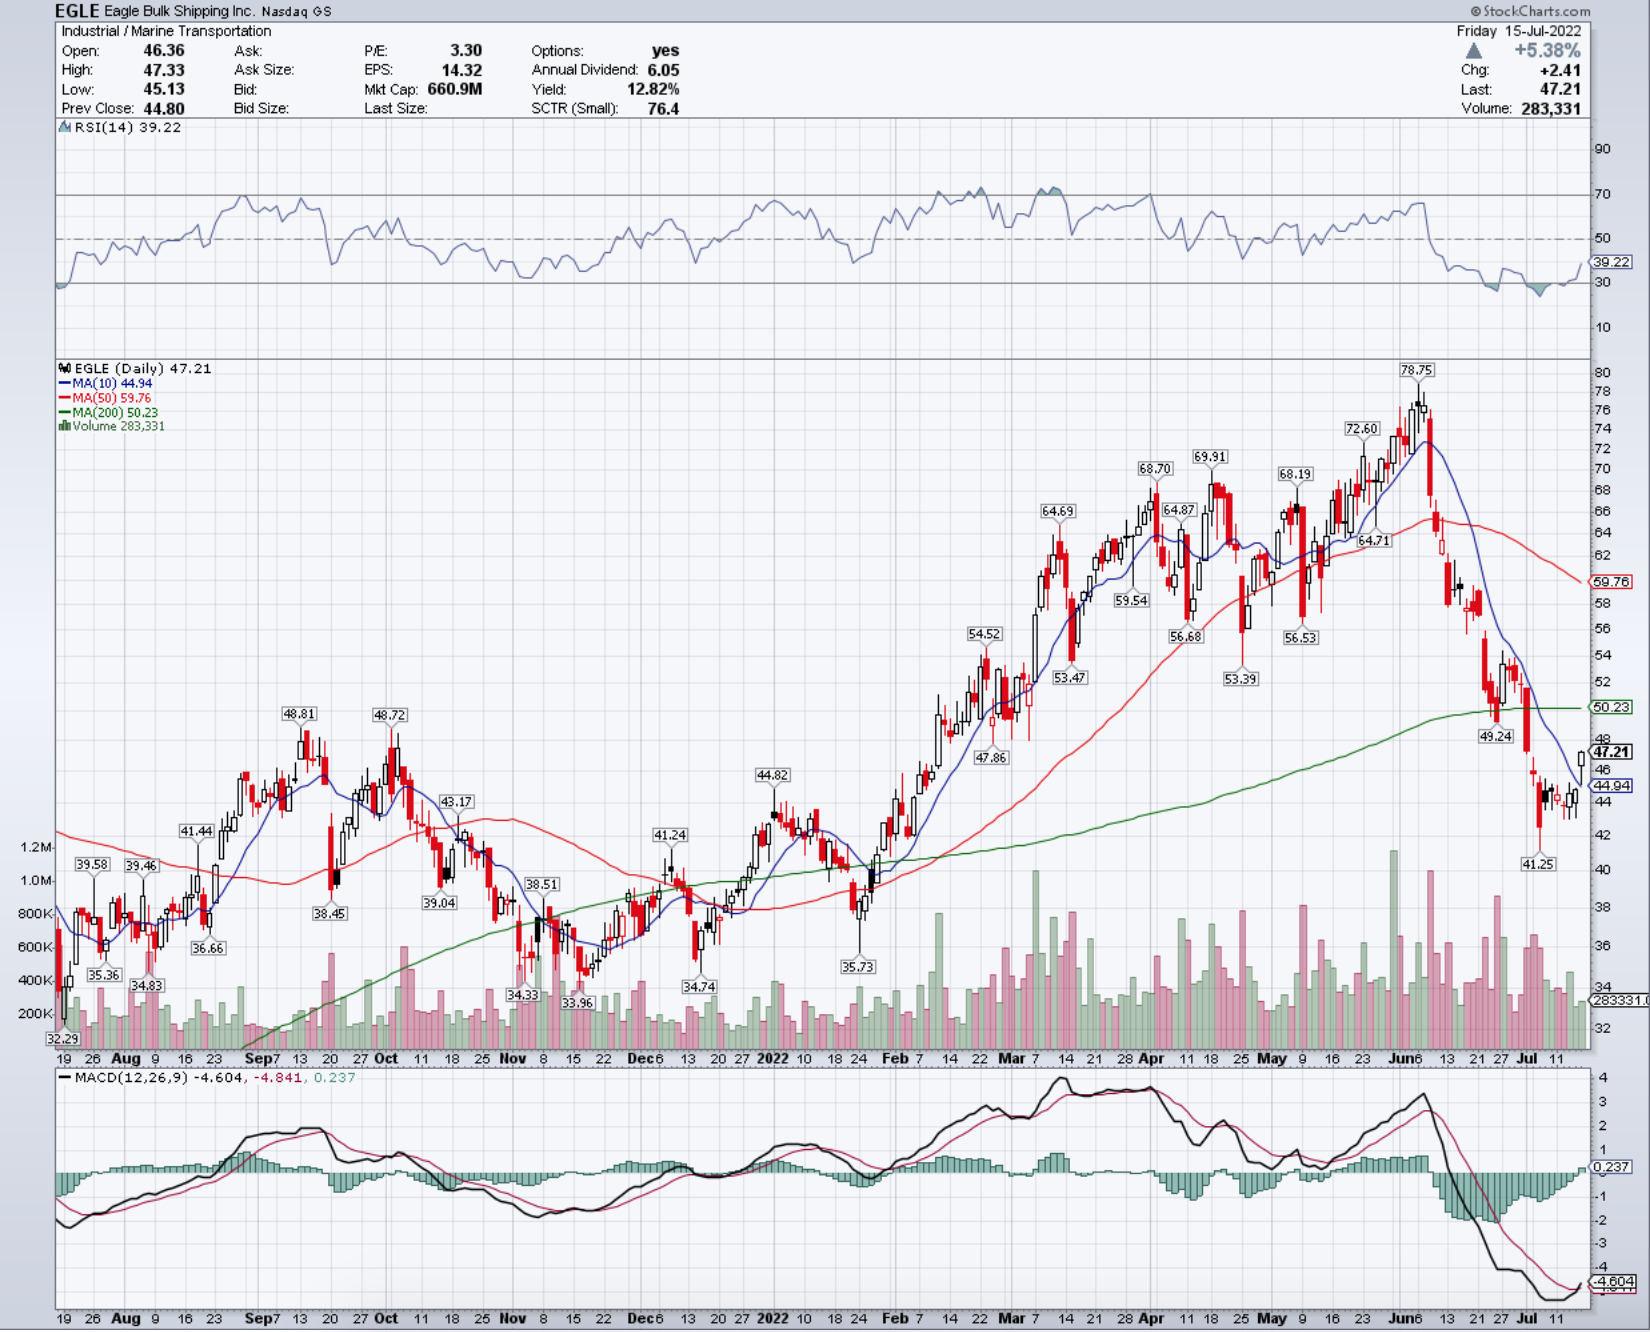Click the -4.841 MACD signal value in legend

pos(278,1078)
